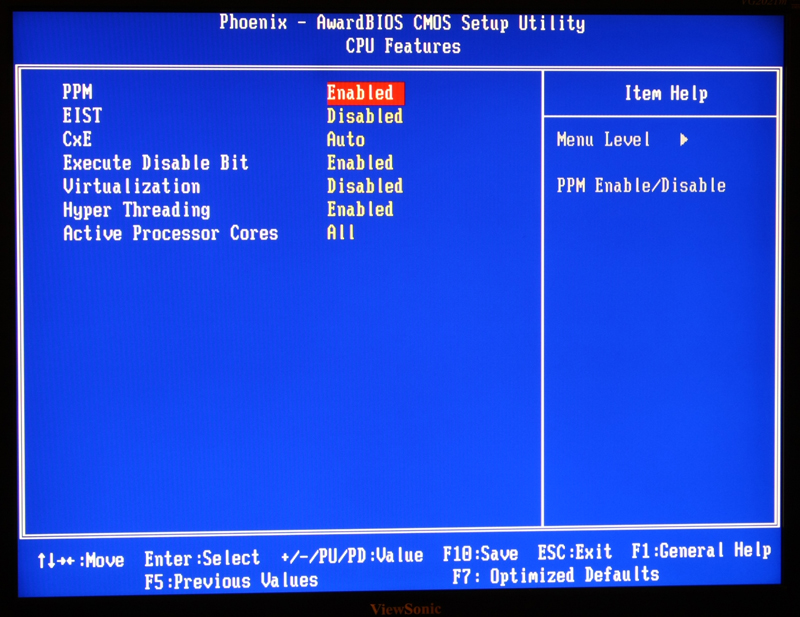Select the EIST setting label
Viewport: 800px width, 617px height.
coord(82,115)
